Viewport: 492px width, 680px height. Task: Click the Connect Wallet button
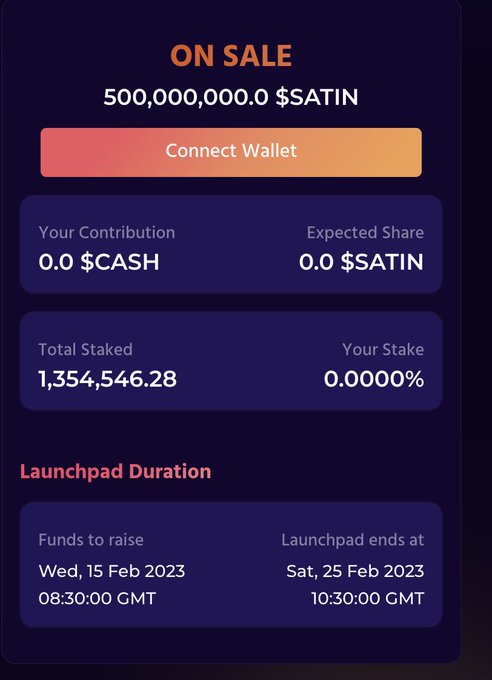point(231,152)
